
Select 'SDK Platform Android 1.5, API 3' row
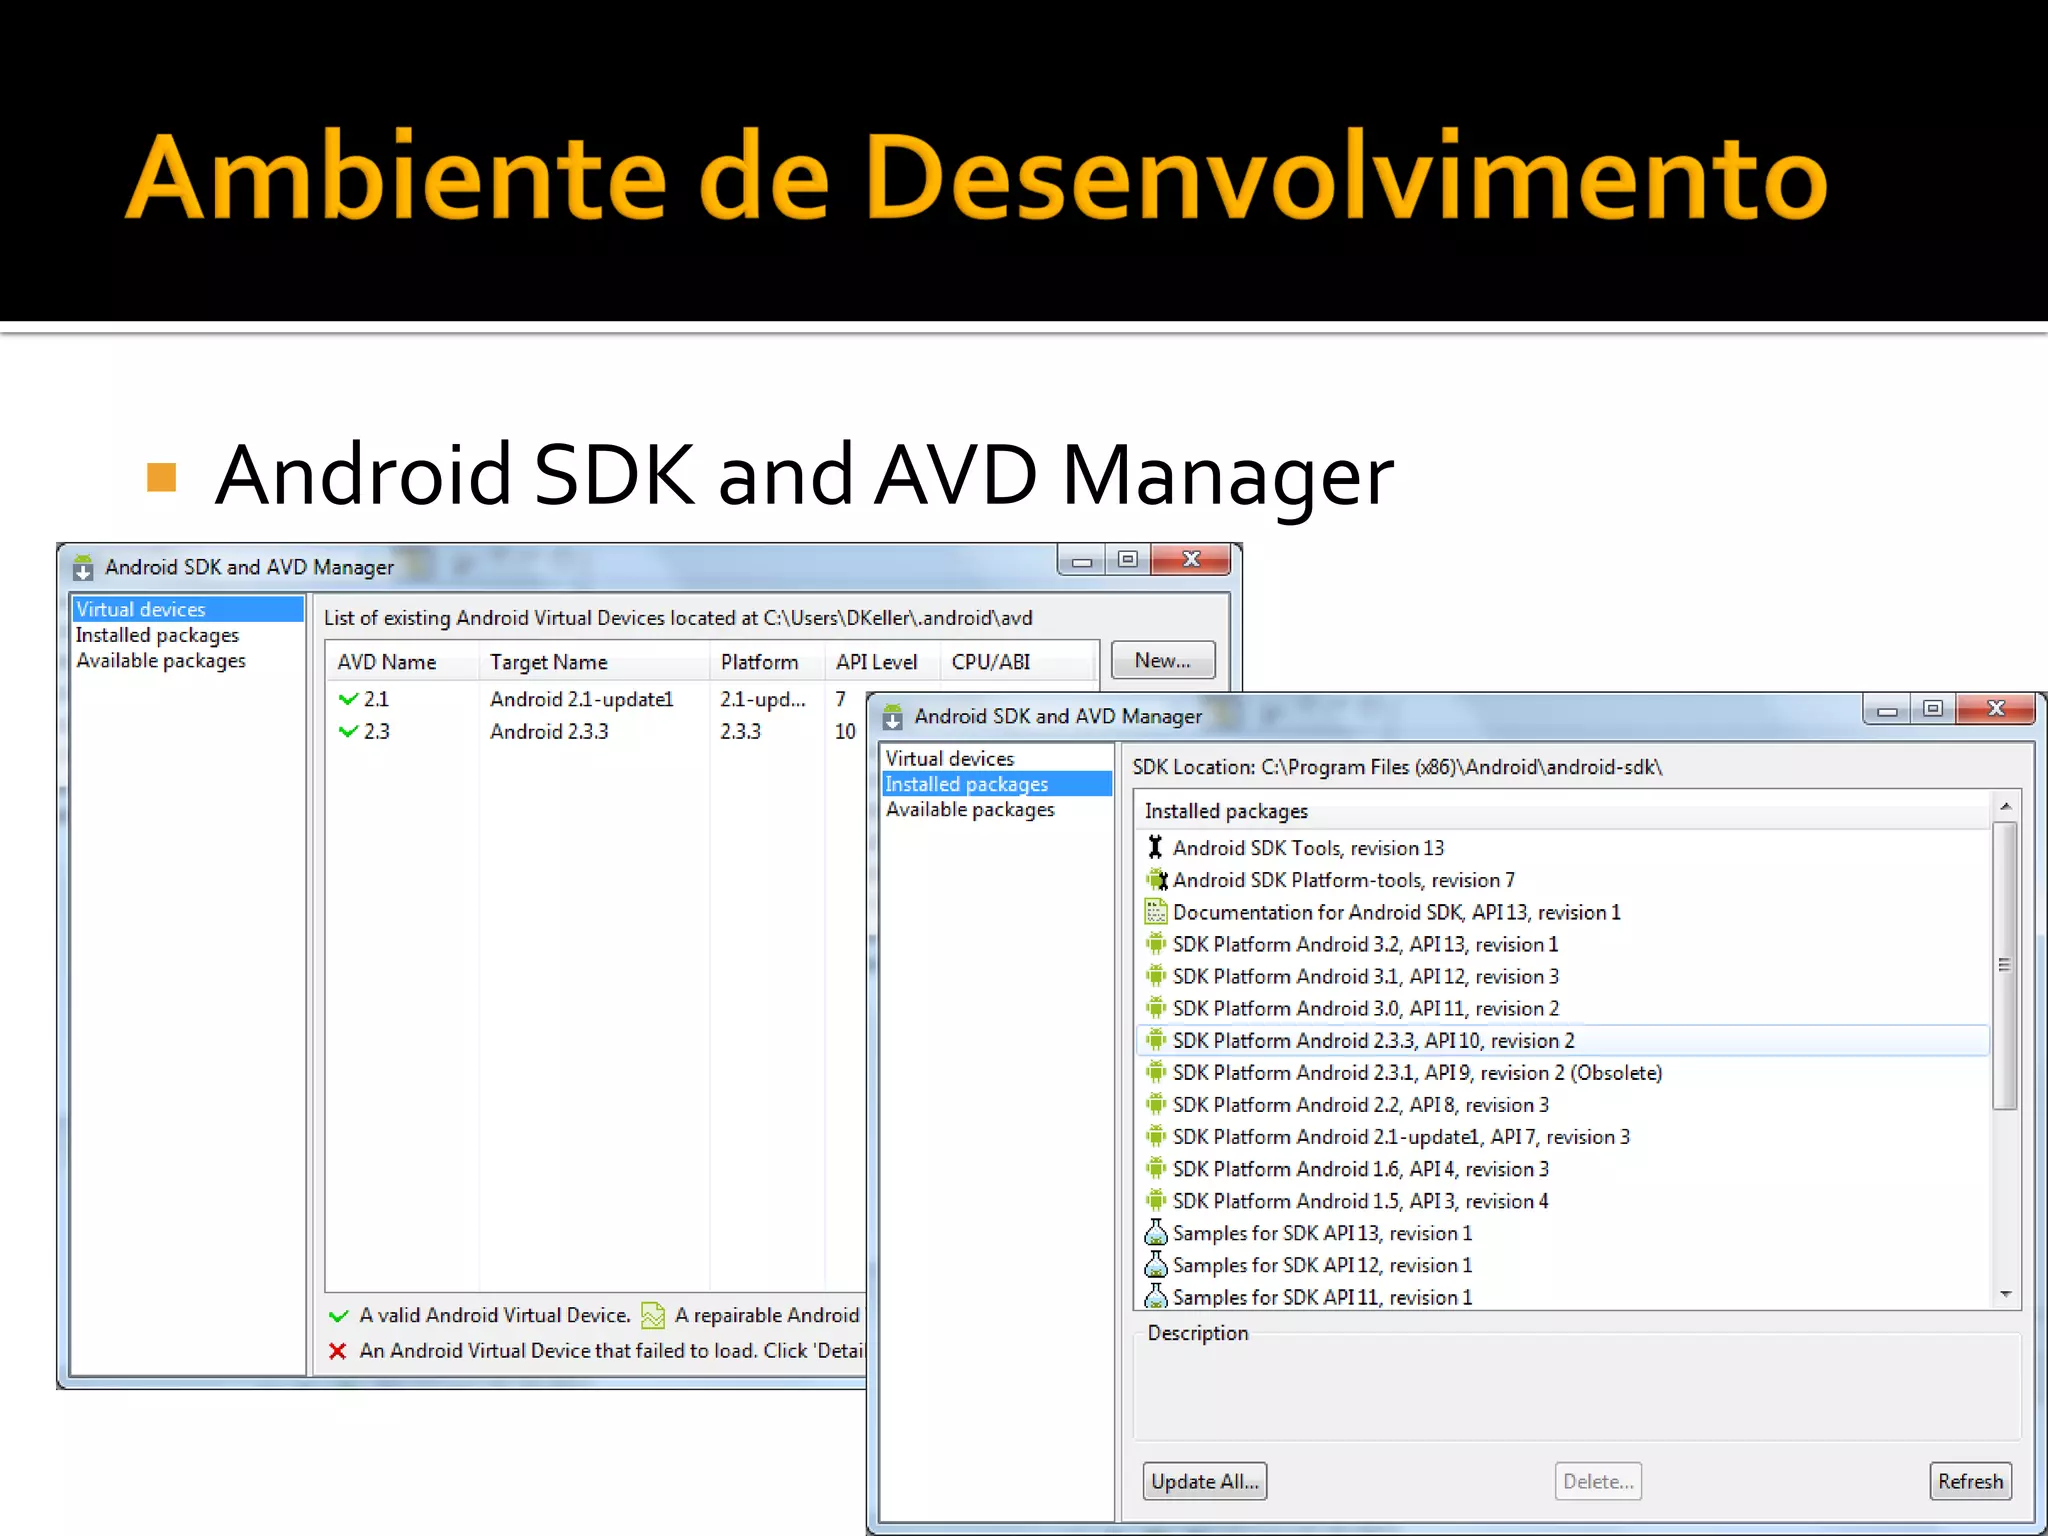coord(1562,1200)
